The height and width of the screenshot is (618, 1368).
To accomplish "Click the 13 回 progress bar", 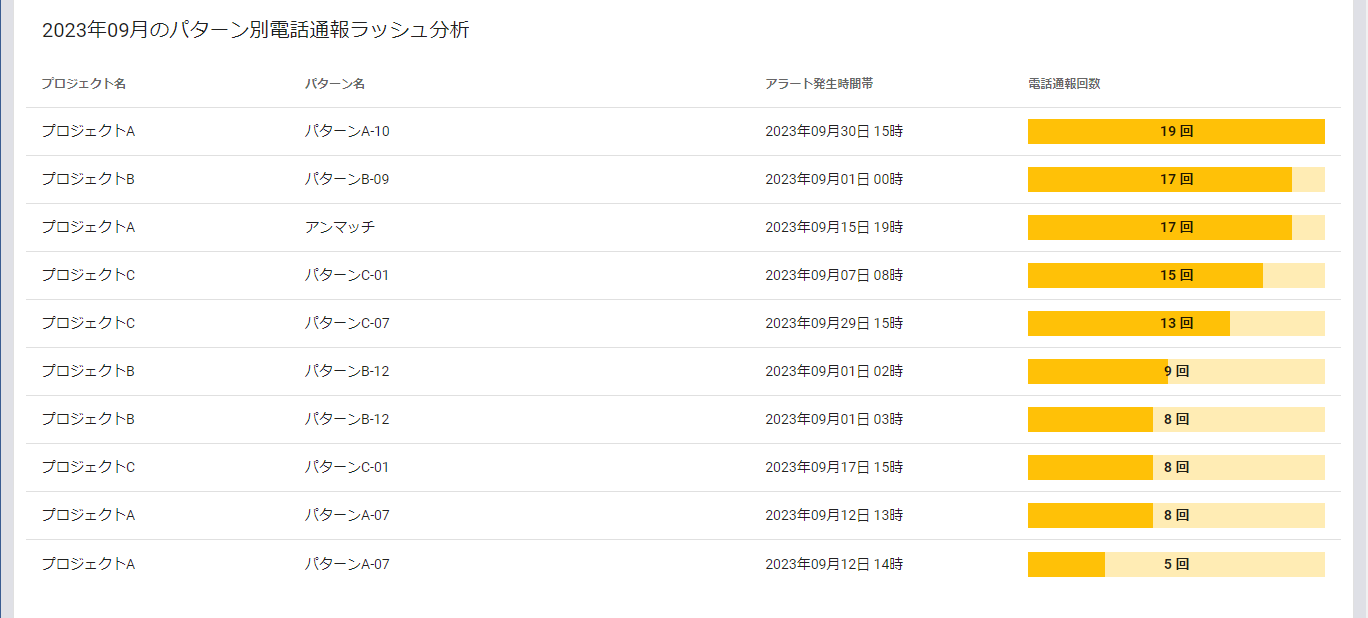I will [1176, 324].
